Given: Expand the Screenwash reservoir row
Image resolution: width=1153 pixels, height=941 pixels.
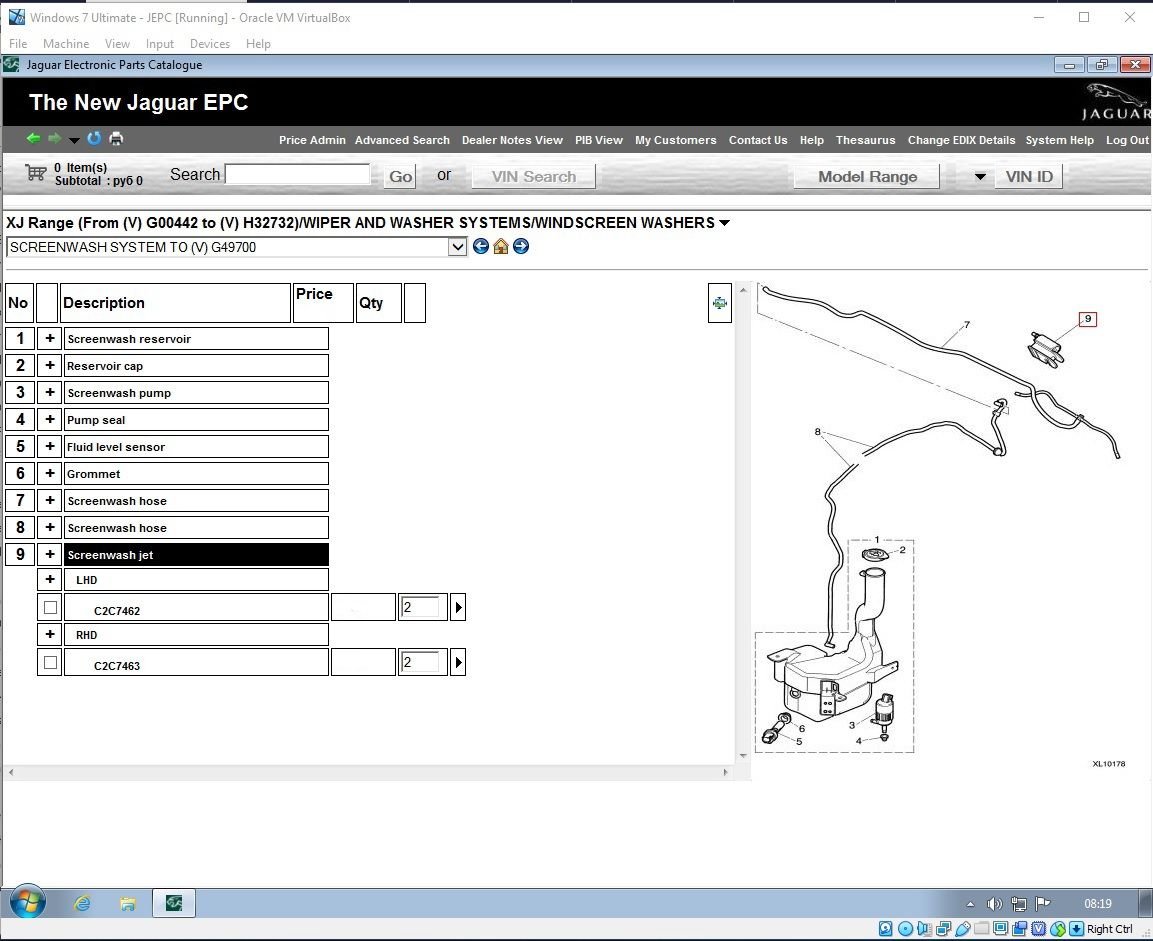Looking at the screenshot, I should pos(49,339).
